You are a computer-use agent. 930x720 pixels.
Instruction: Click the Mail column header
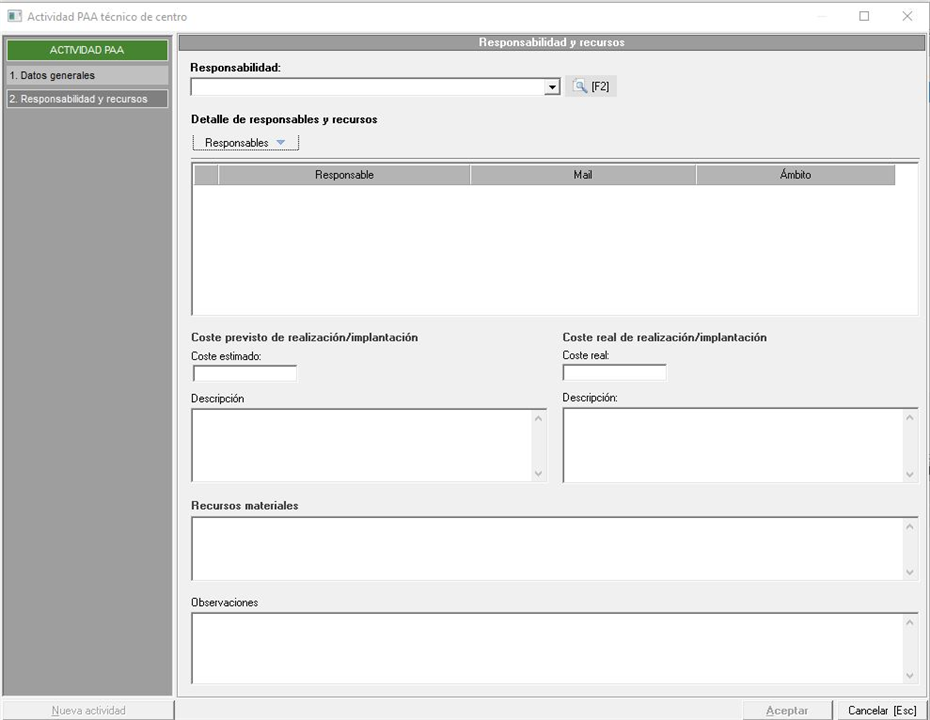click(x=582, y=175)
